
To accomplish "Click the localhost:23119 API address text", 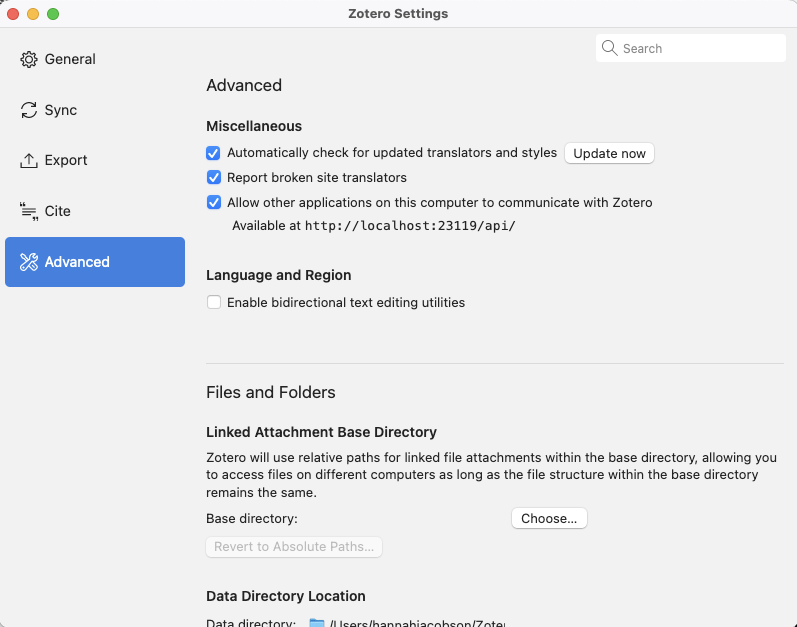I will tap(410, 226).
